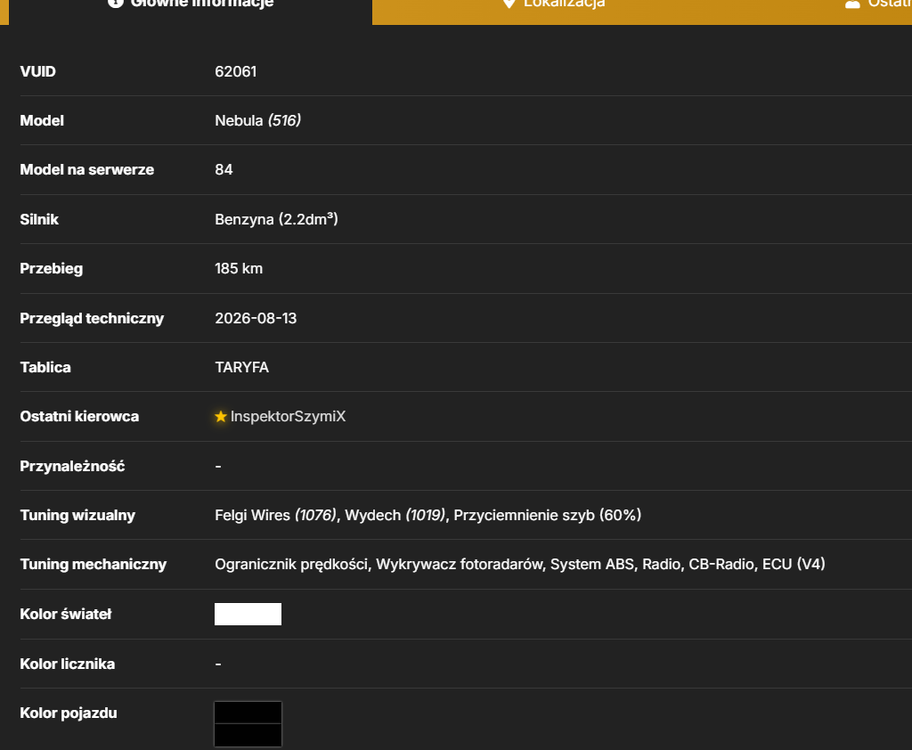Click the white Kolor świateł swatch
This screenshot has height=750, width=912.
click(x=248, y=614)
